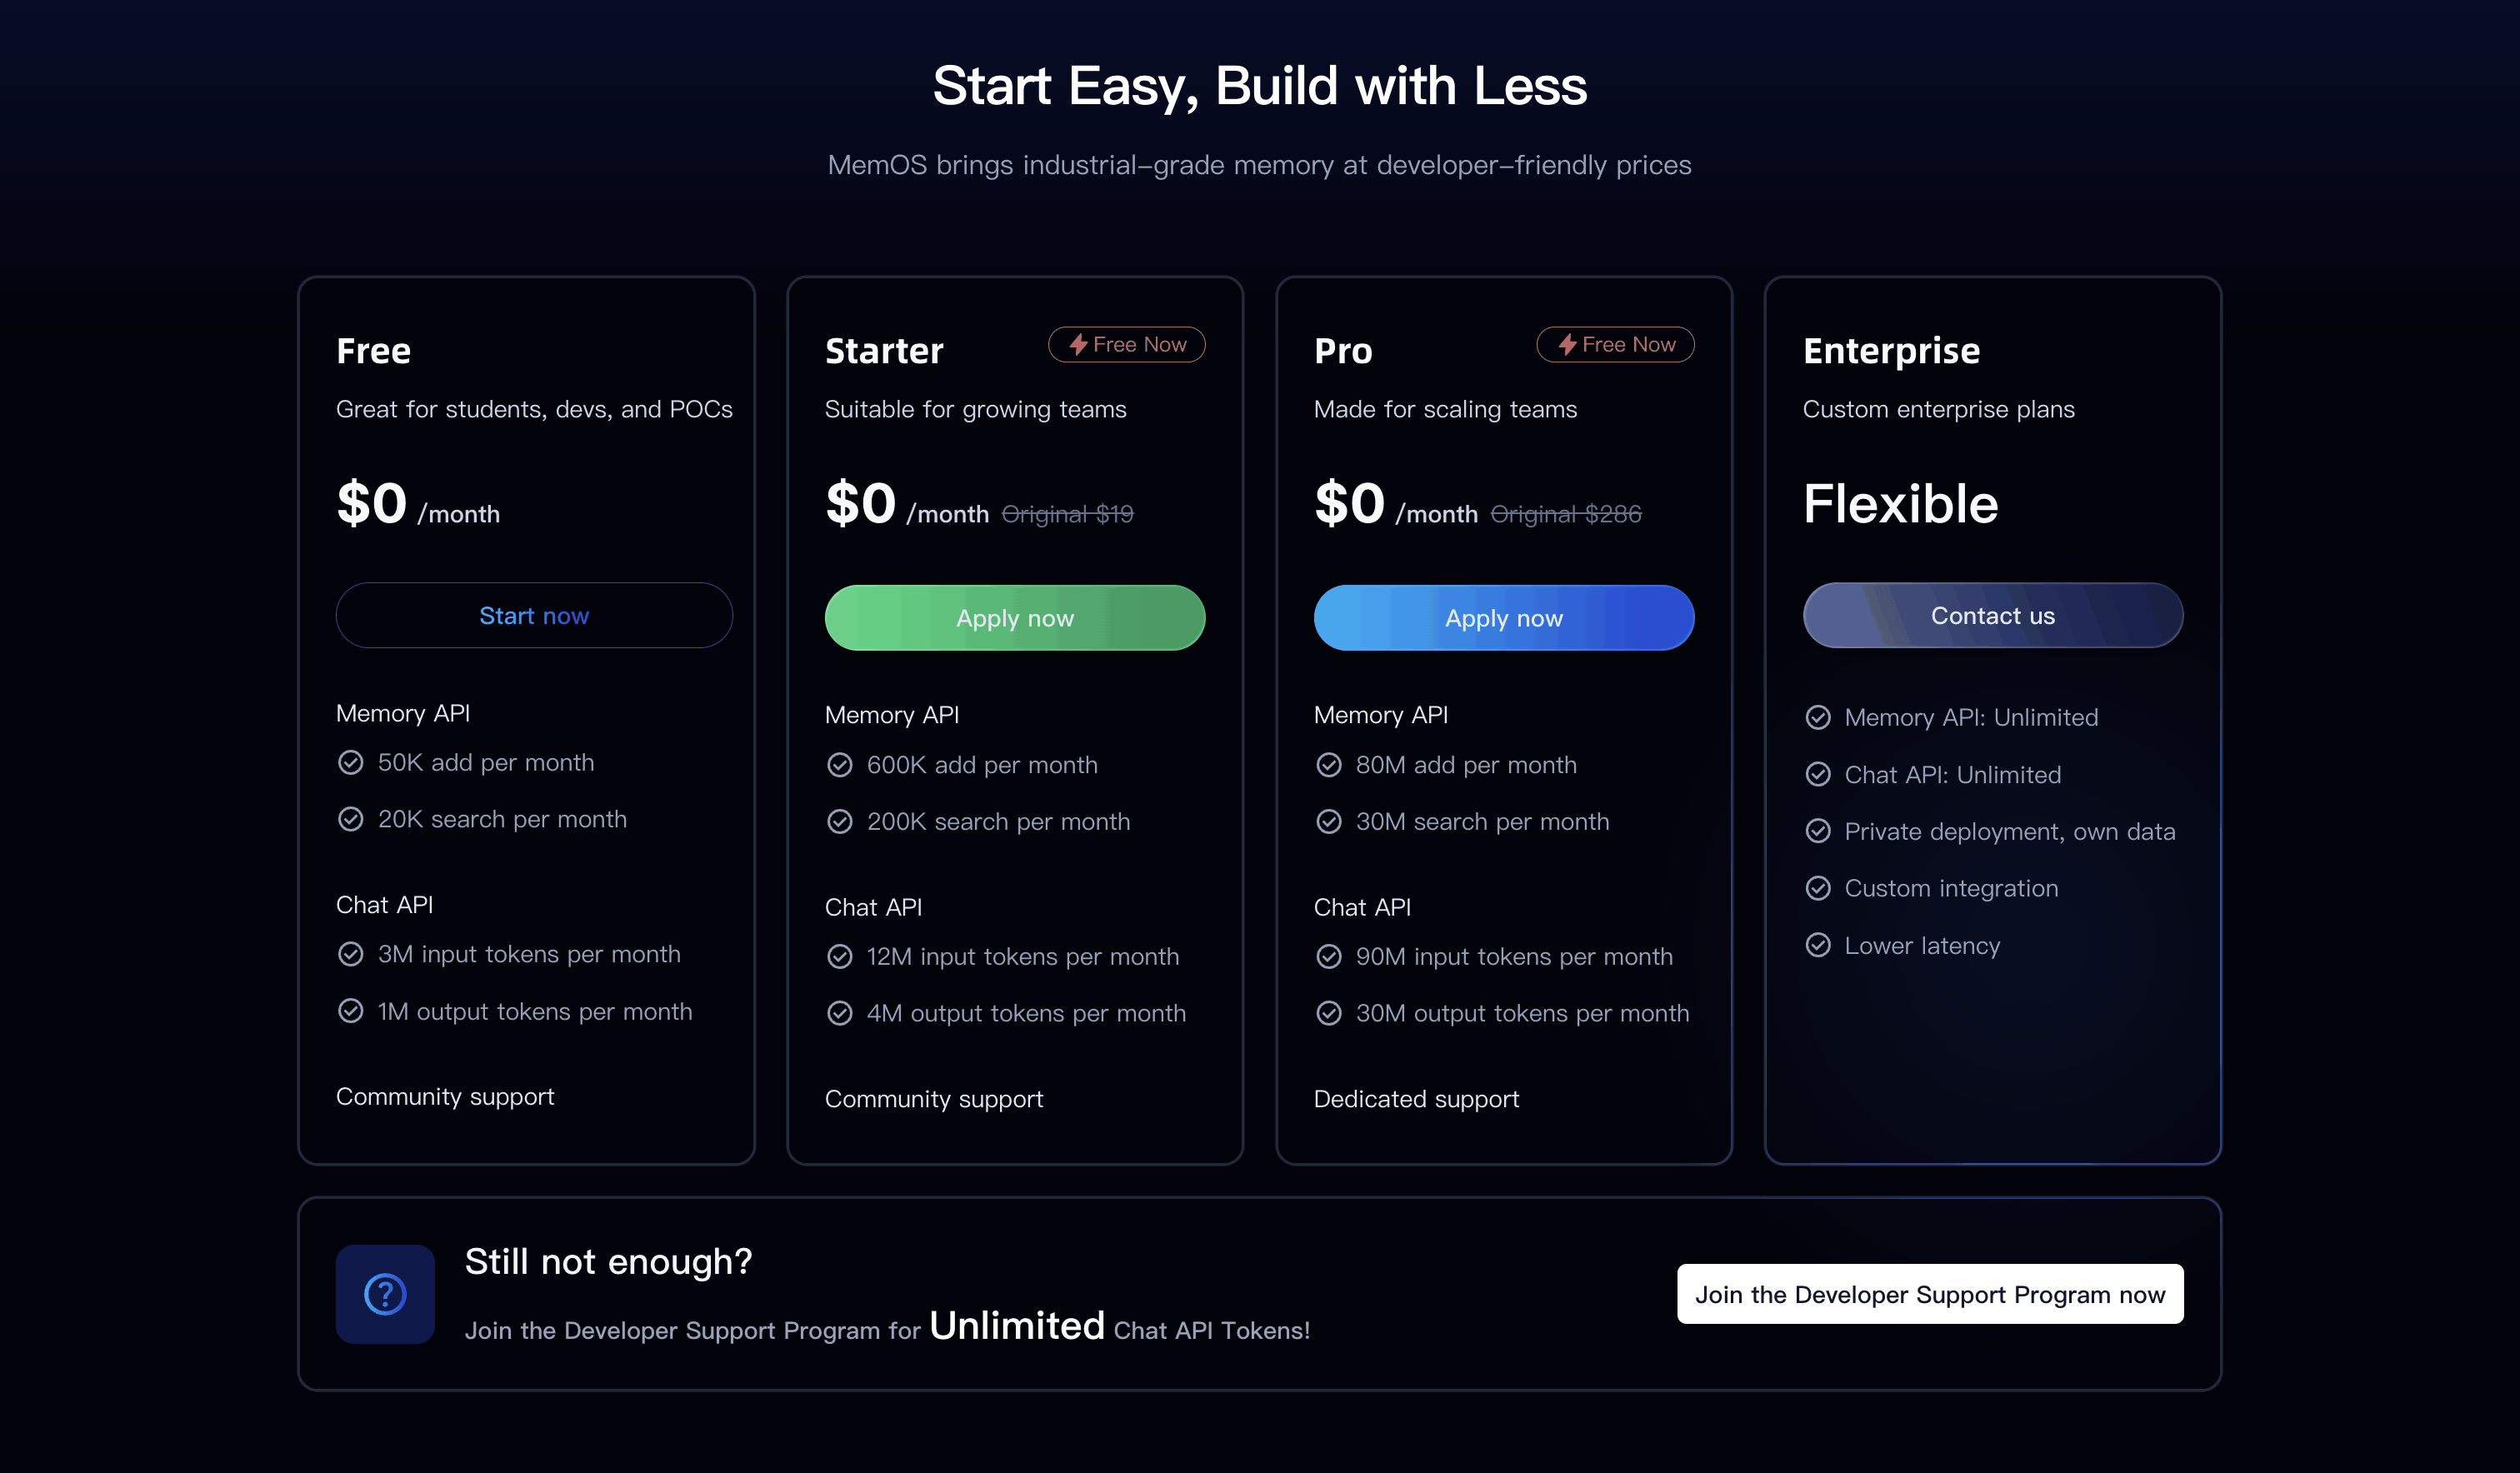Viewport: 2520px width, 1473px height.
Task: Apply now for the Pro plan
Action: [x=1504, y=618]
